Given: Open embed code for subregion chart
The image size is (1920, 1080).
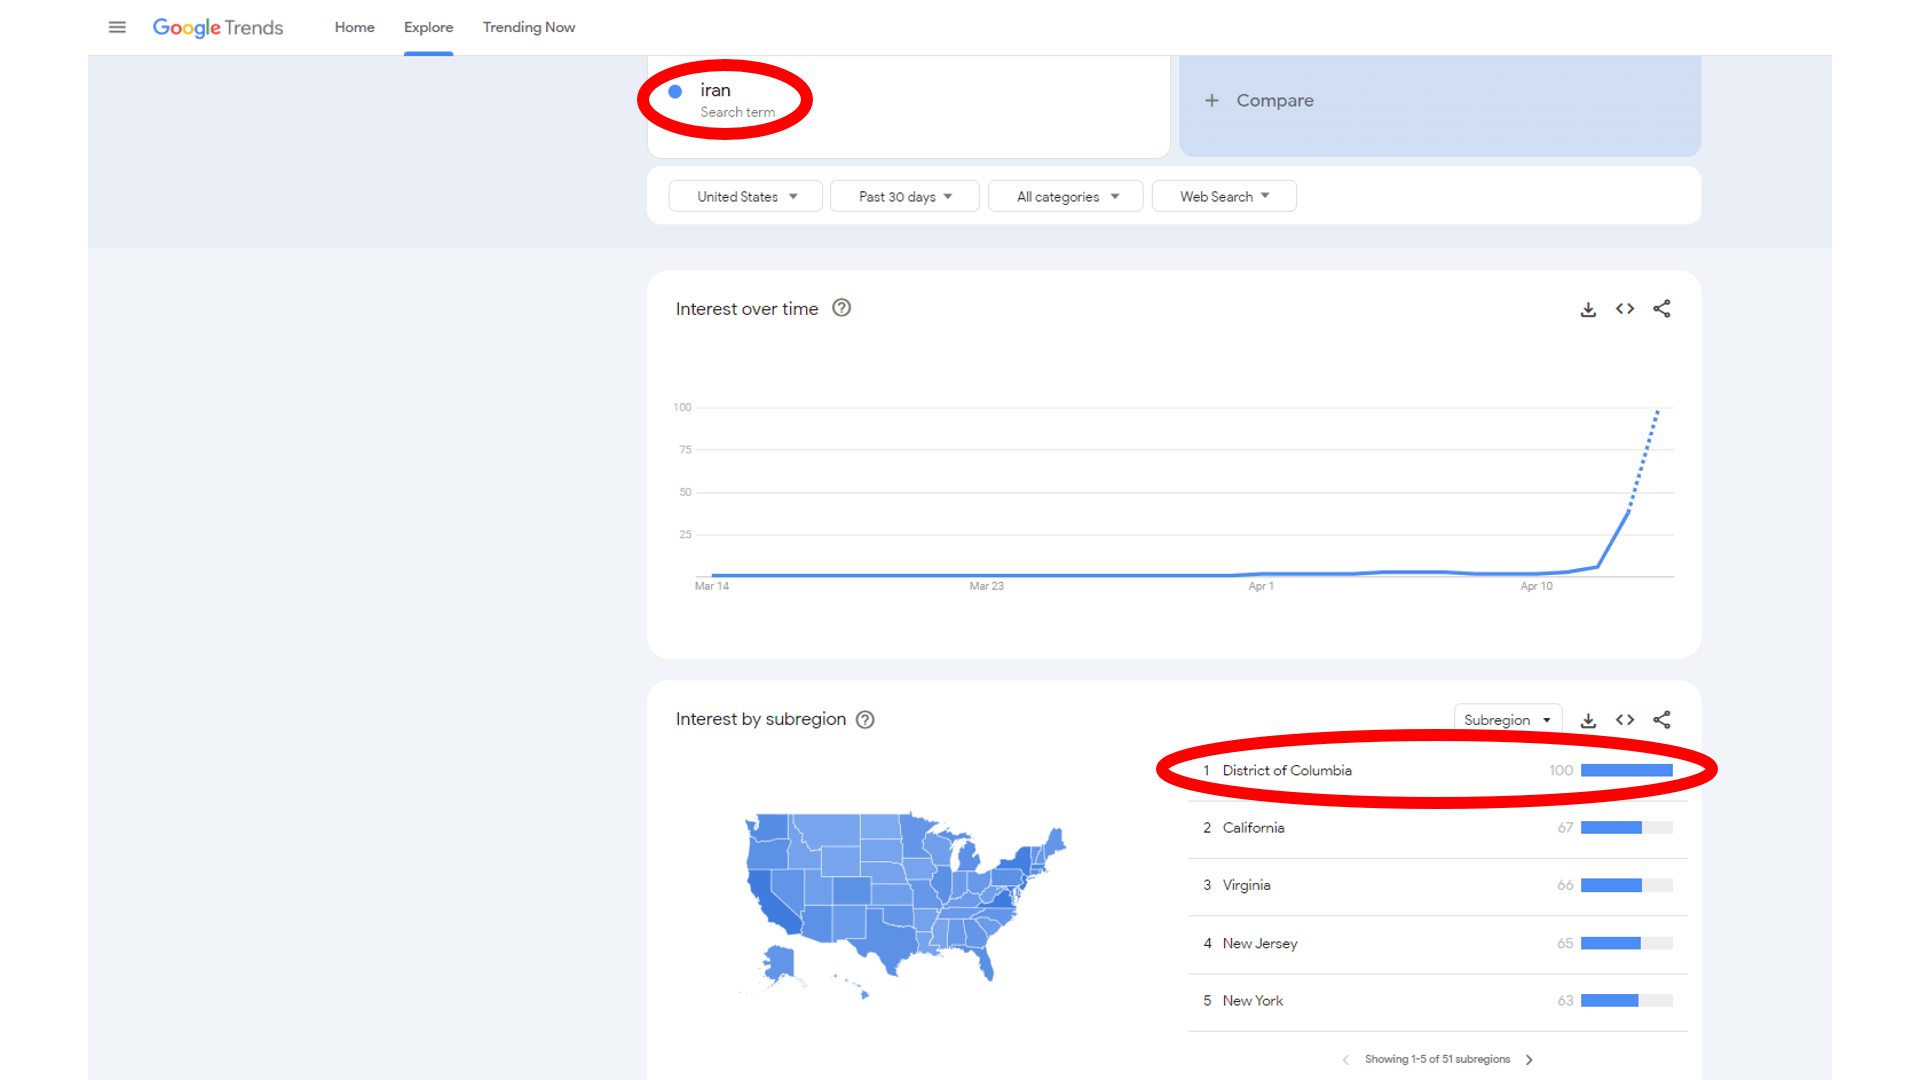Looking at the screenshot, I should pyautogui.click(x=1625, y=720).
